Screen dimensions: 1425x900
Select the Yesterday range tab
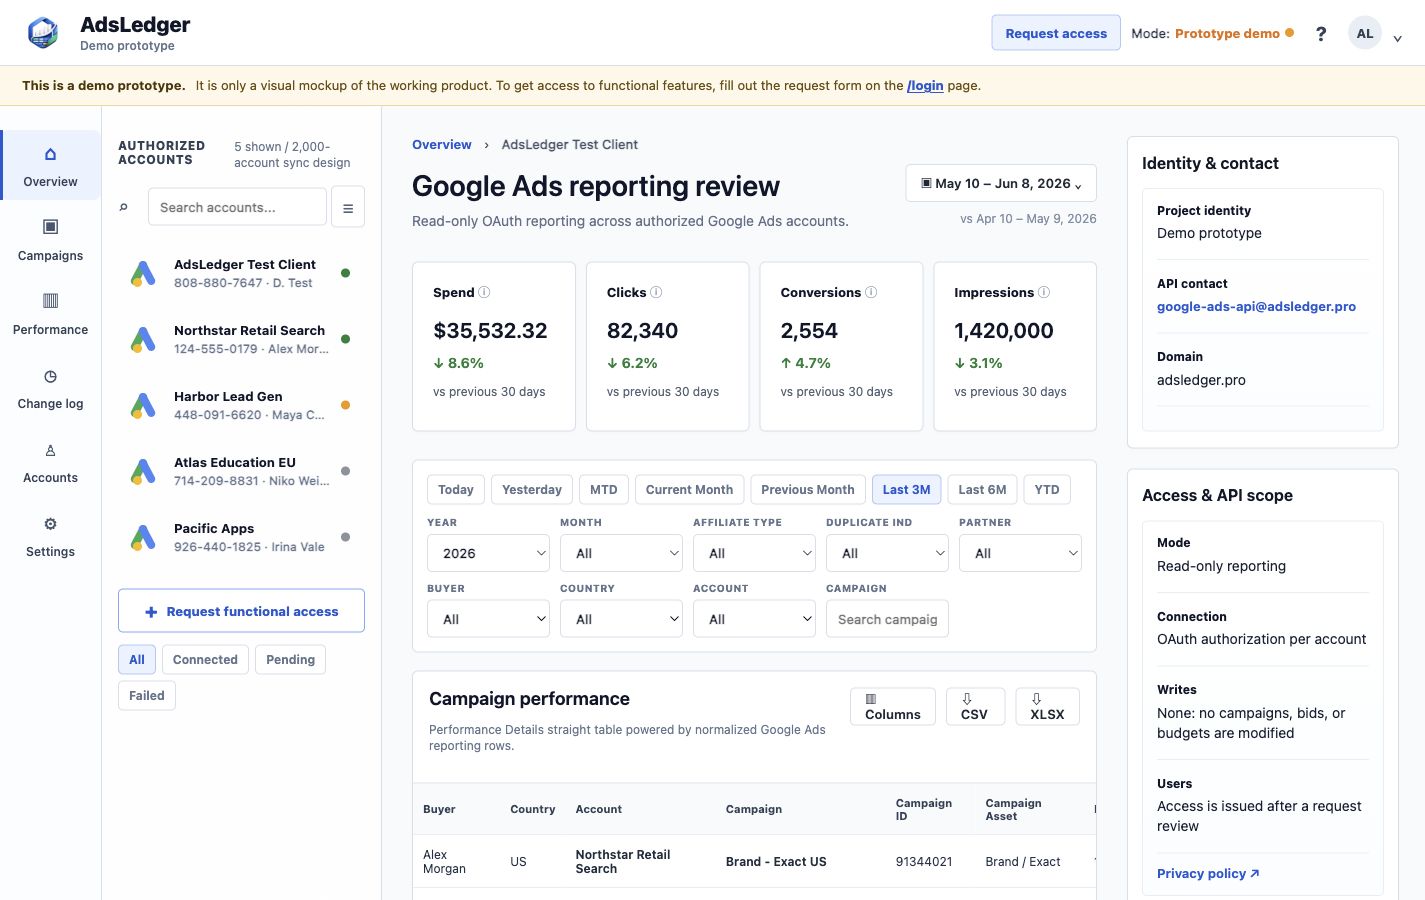(532, 489)
